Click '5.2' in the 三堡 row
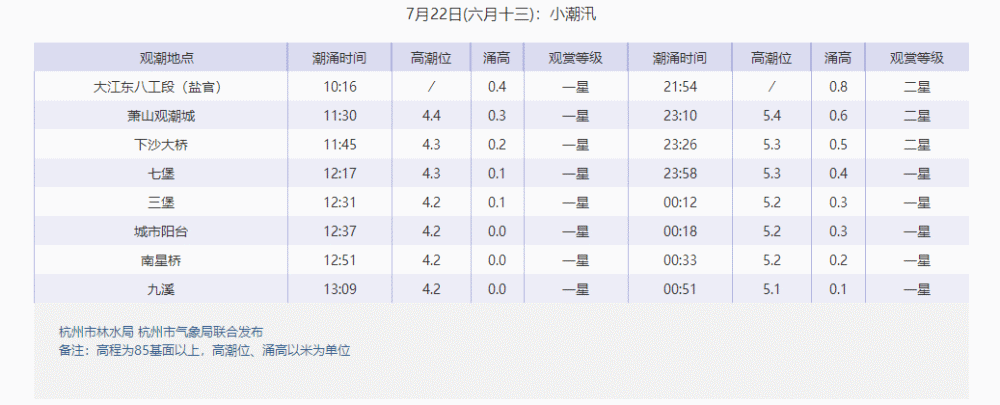Viewport: 1000px width, 405px height. [772, 203]
